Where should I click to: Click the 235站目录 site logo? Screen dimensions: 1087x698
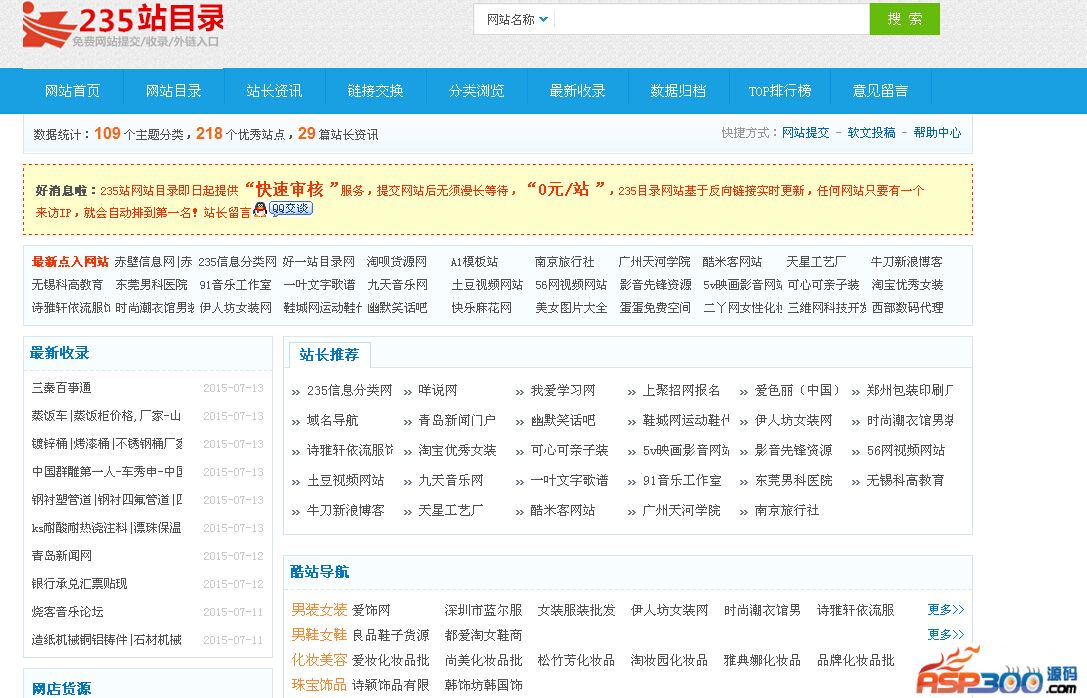(x=123, y=26)
